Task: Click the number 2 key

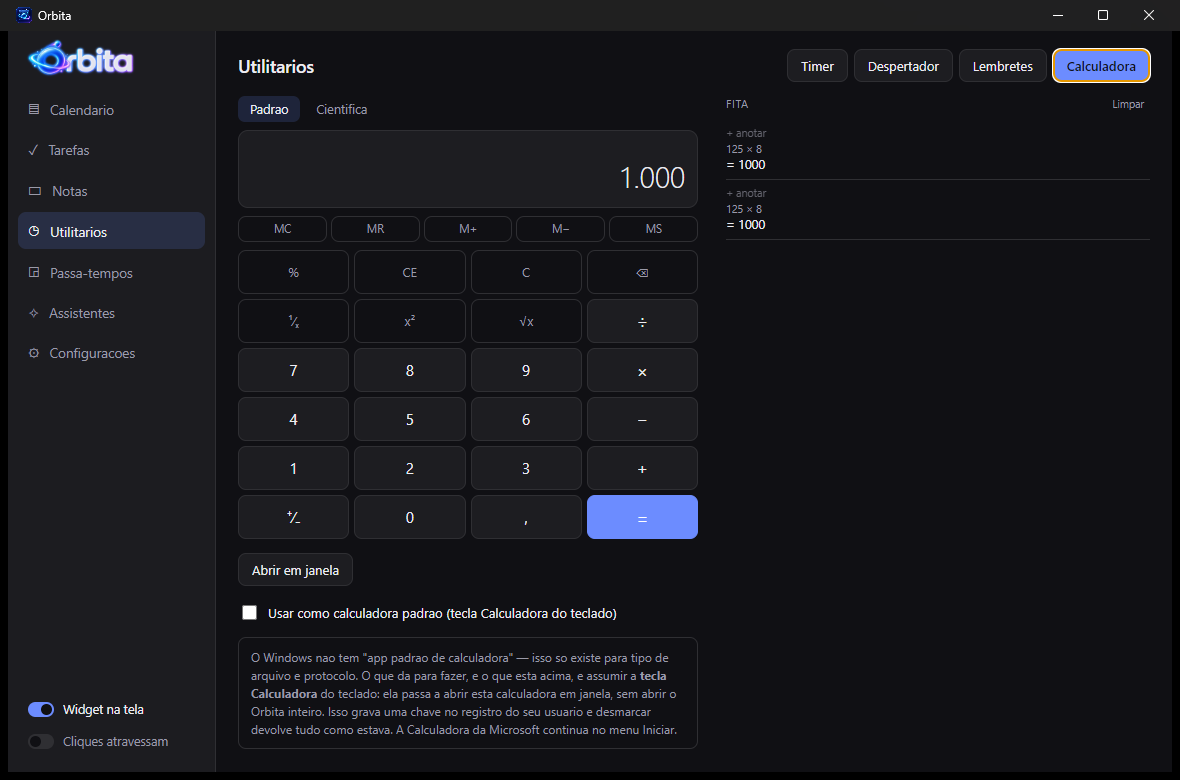Action: click(409, 468)
